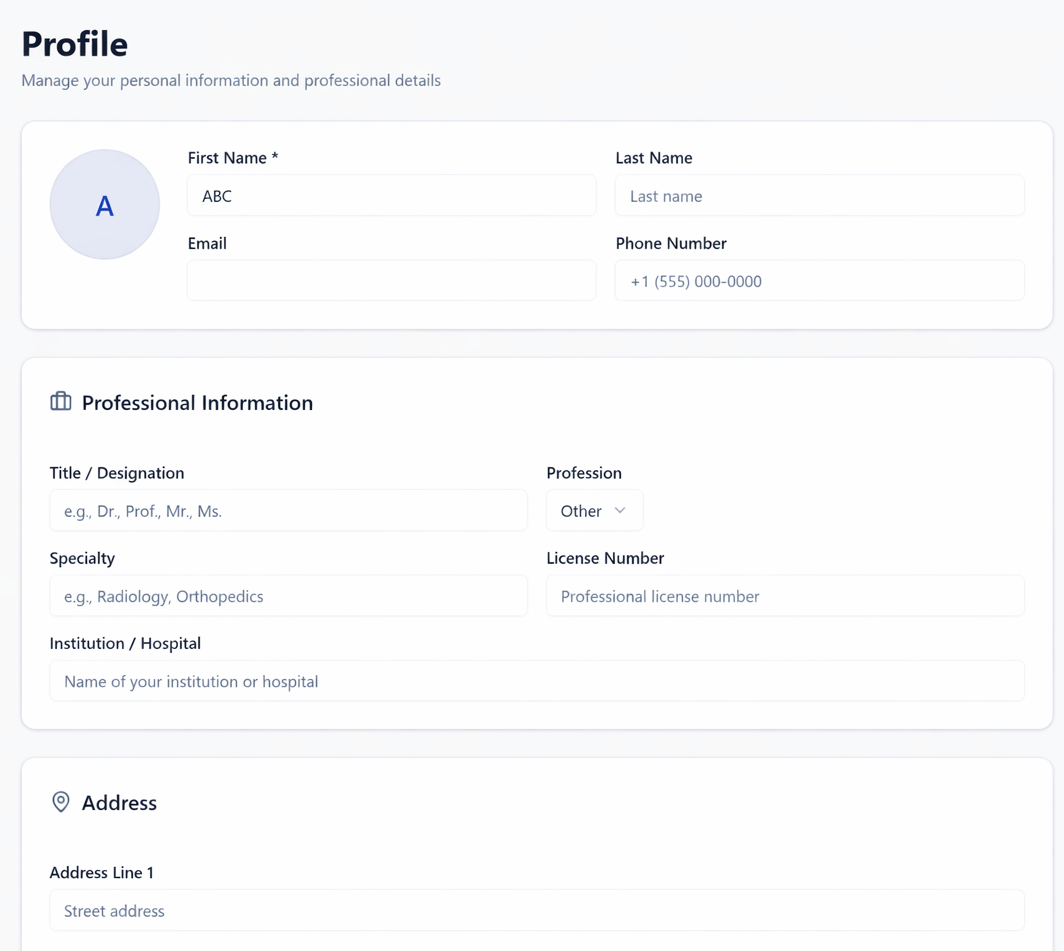1064x951 pixels.
Task: Click the Title / Designation input field
Action: 288,510
